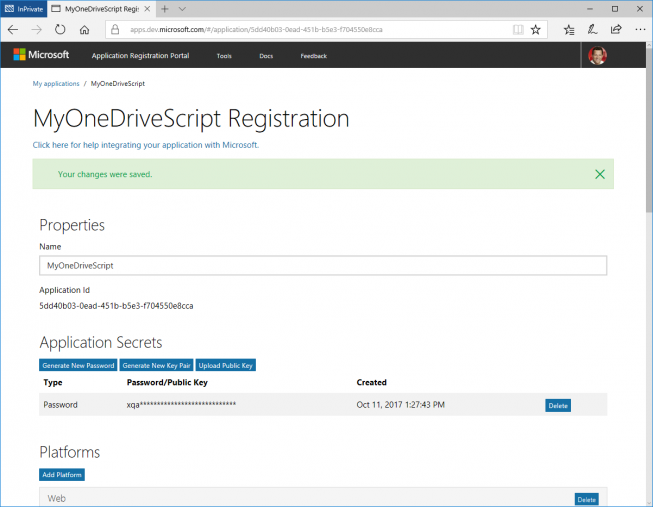This screenshot has height=507, width=653.
Task: Open the browser home page icon
Action: click(x=85, y=30)
